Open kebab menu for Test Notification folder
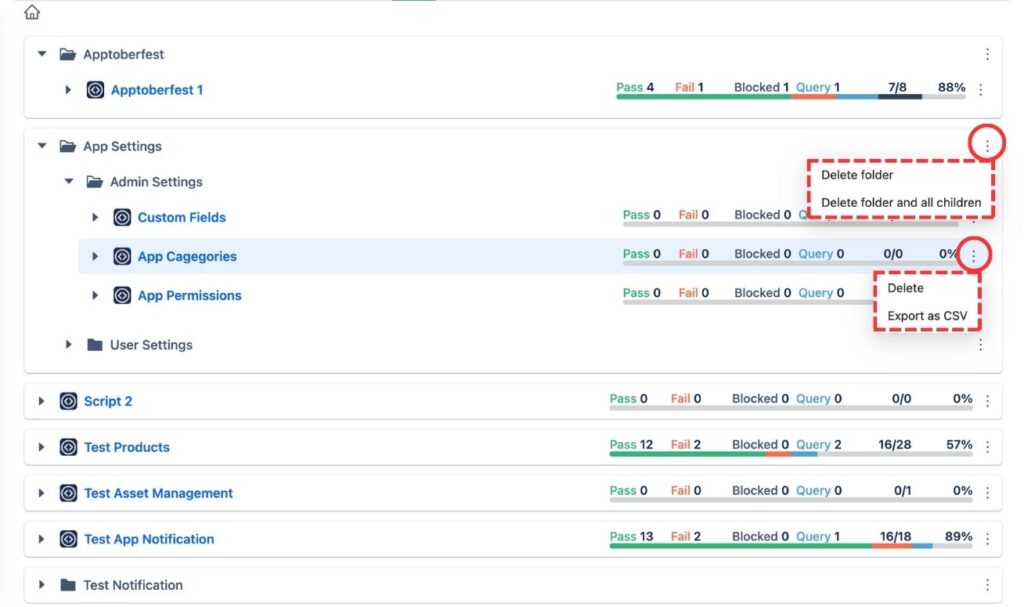Viewport: 1024px width, 607px height. [987, 585]
